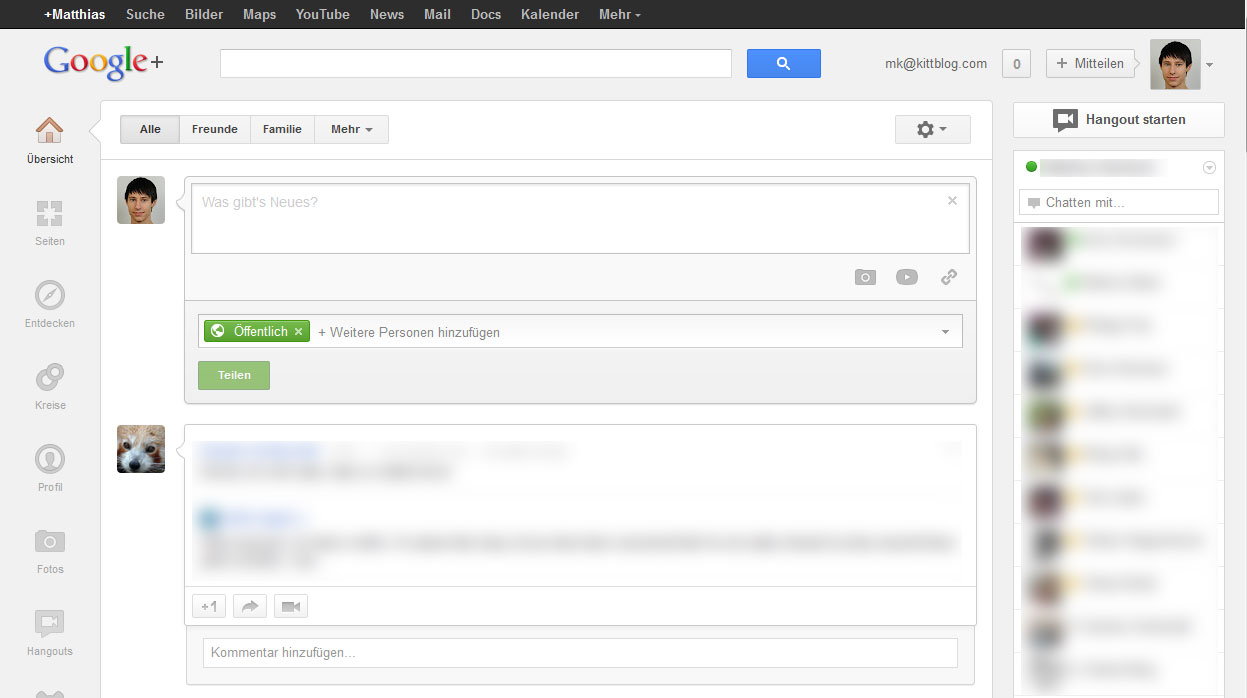Open Mail from the top navigation

click(437, 14)
